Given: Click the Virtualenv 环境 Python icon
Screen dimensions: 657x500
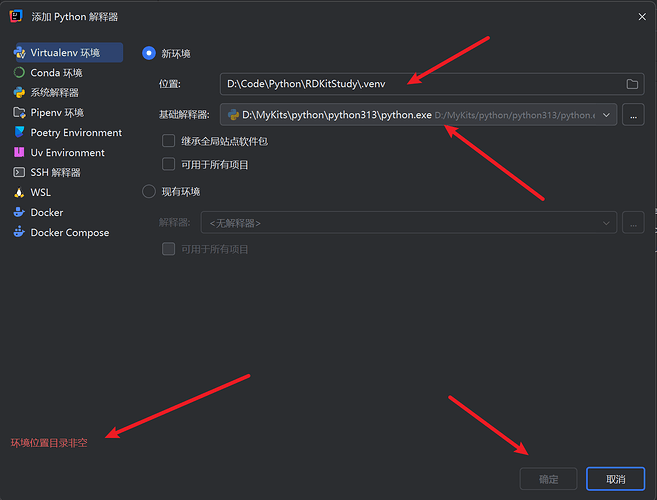Looking at the screenshot, I should coord(19,53).
